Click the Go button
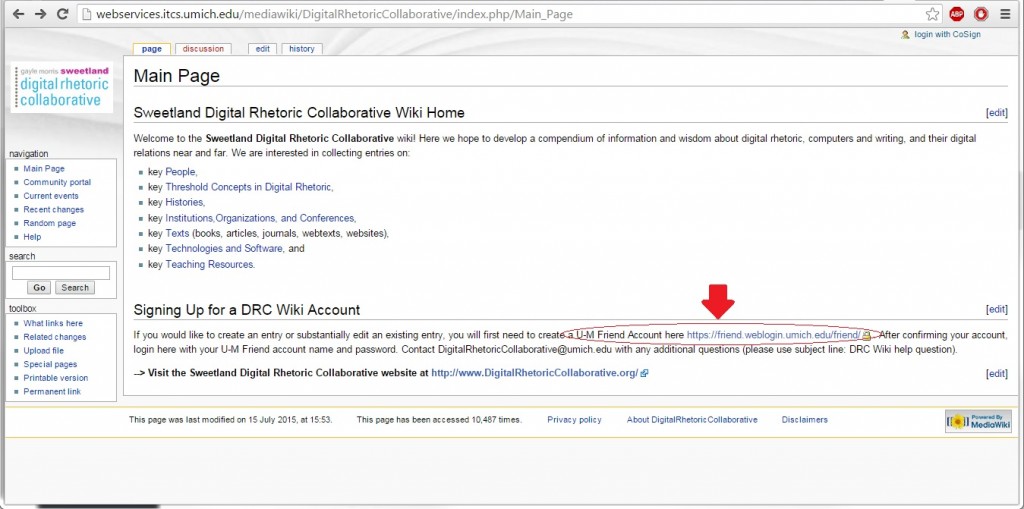The image size is (1024, 509). (x=39, y=287)
